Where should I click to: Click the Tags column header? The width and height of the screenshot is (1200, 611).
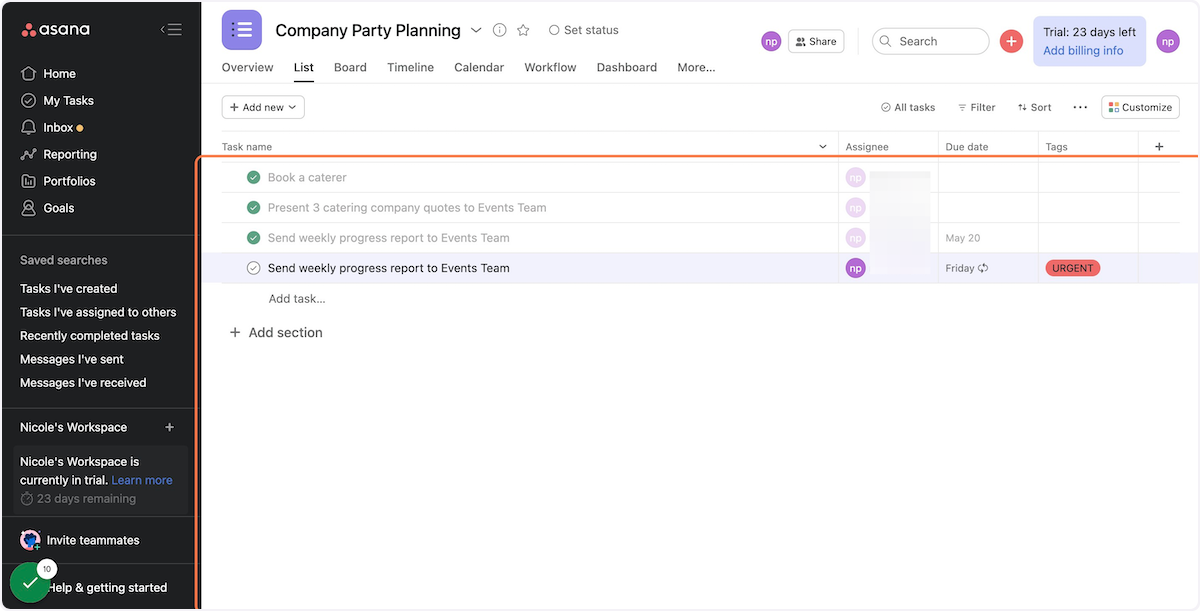click(1057, 147)
